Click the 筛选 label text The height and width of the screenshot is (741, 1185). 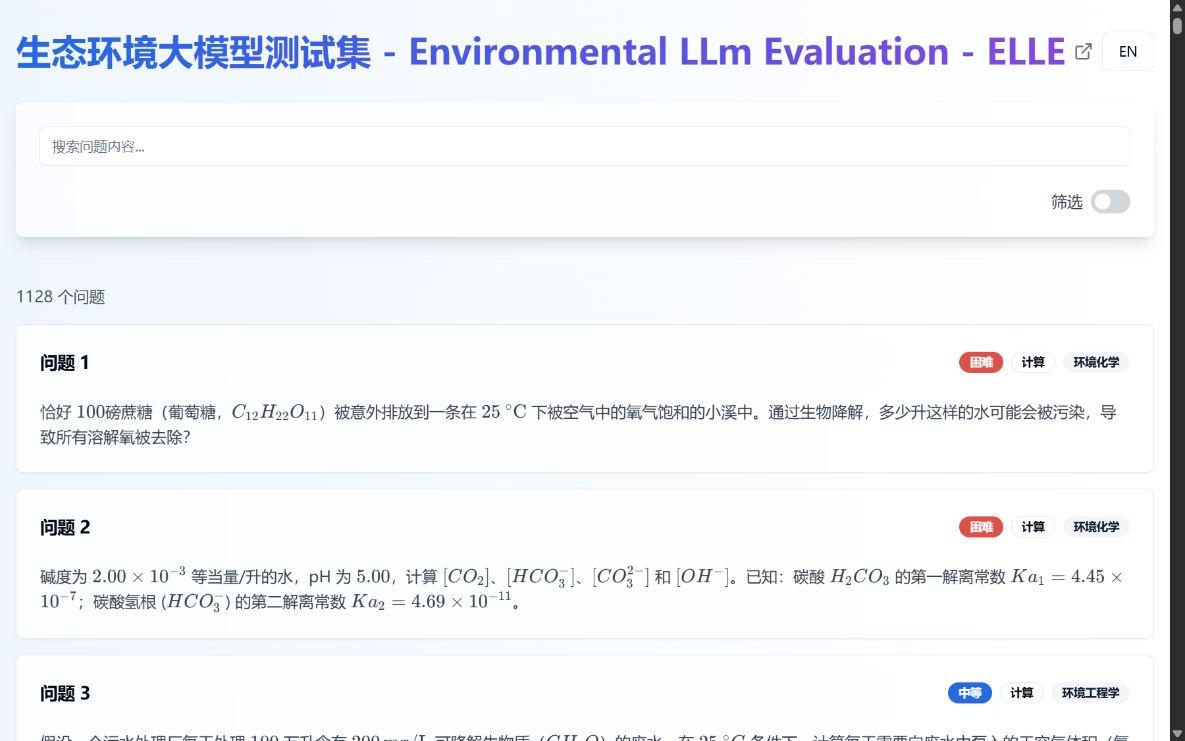[1066, 202]
